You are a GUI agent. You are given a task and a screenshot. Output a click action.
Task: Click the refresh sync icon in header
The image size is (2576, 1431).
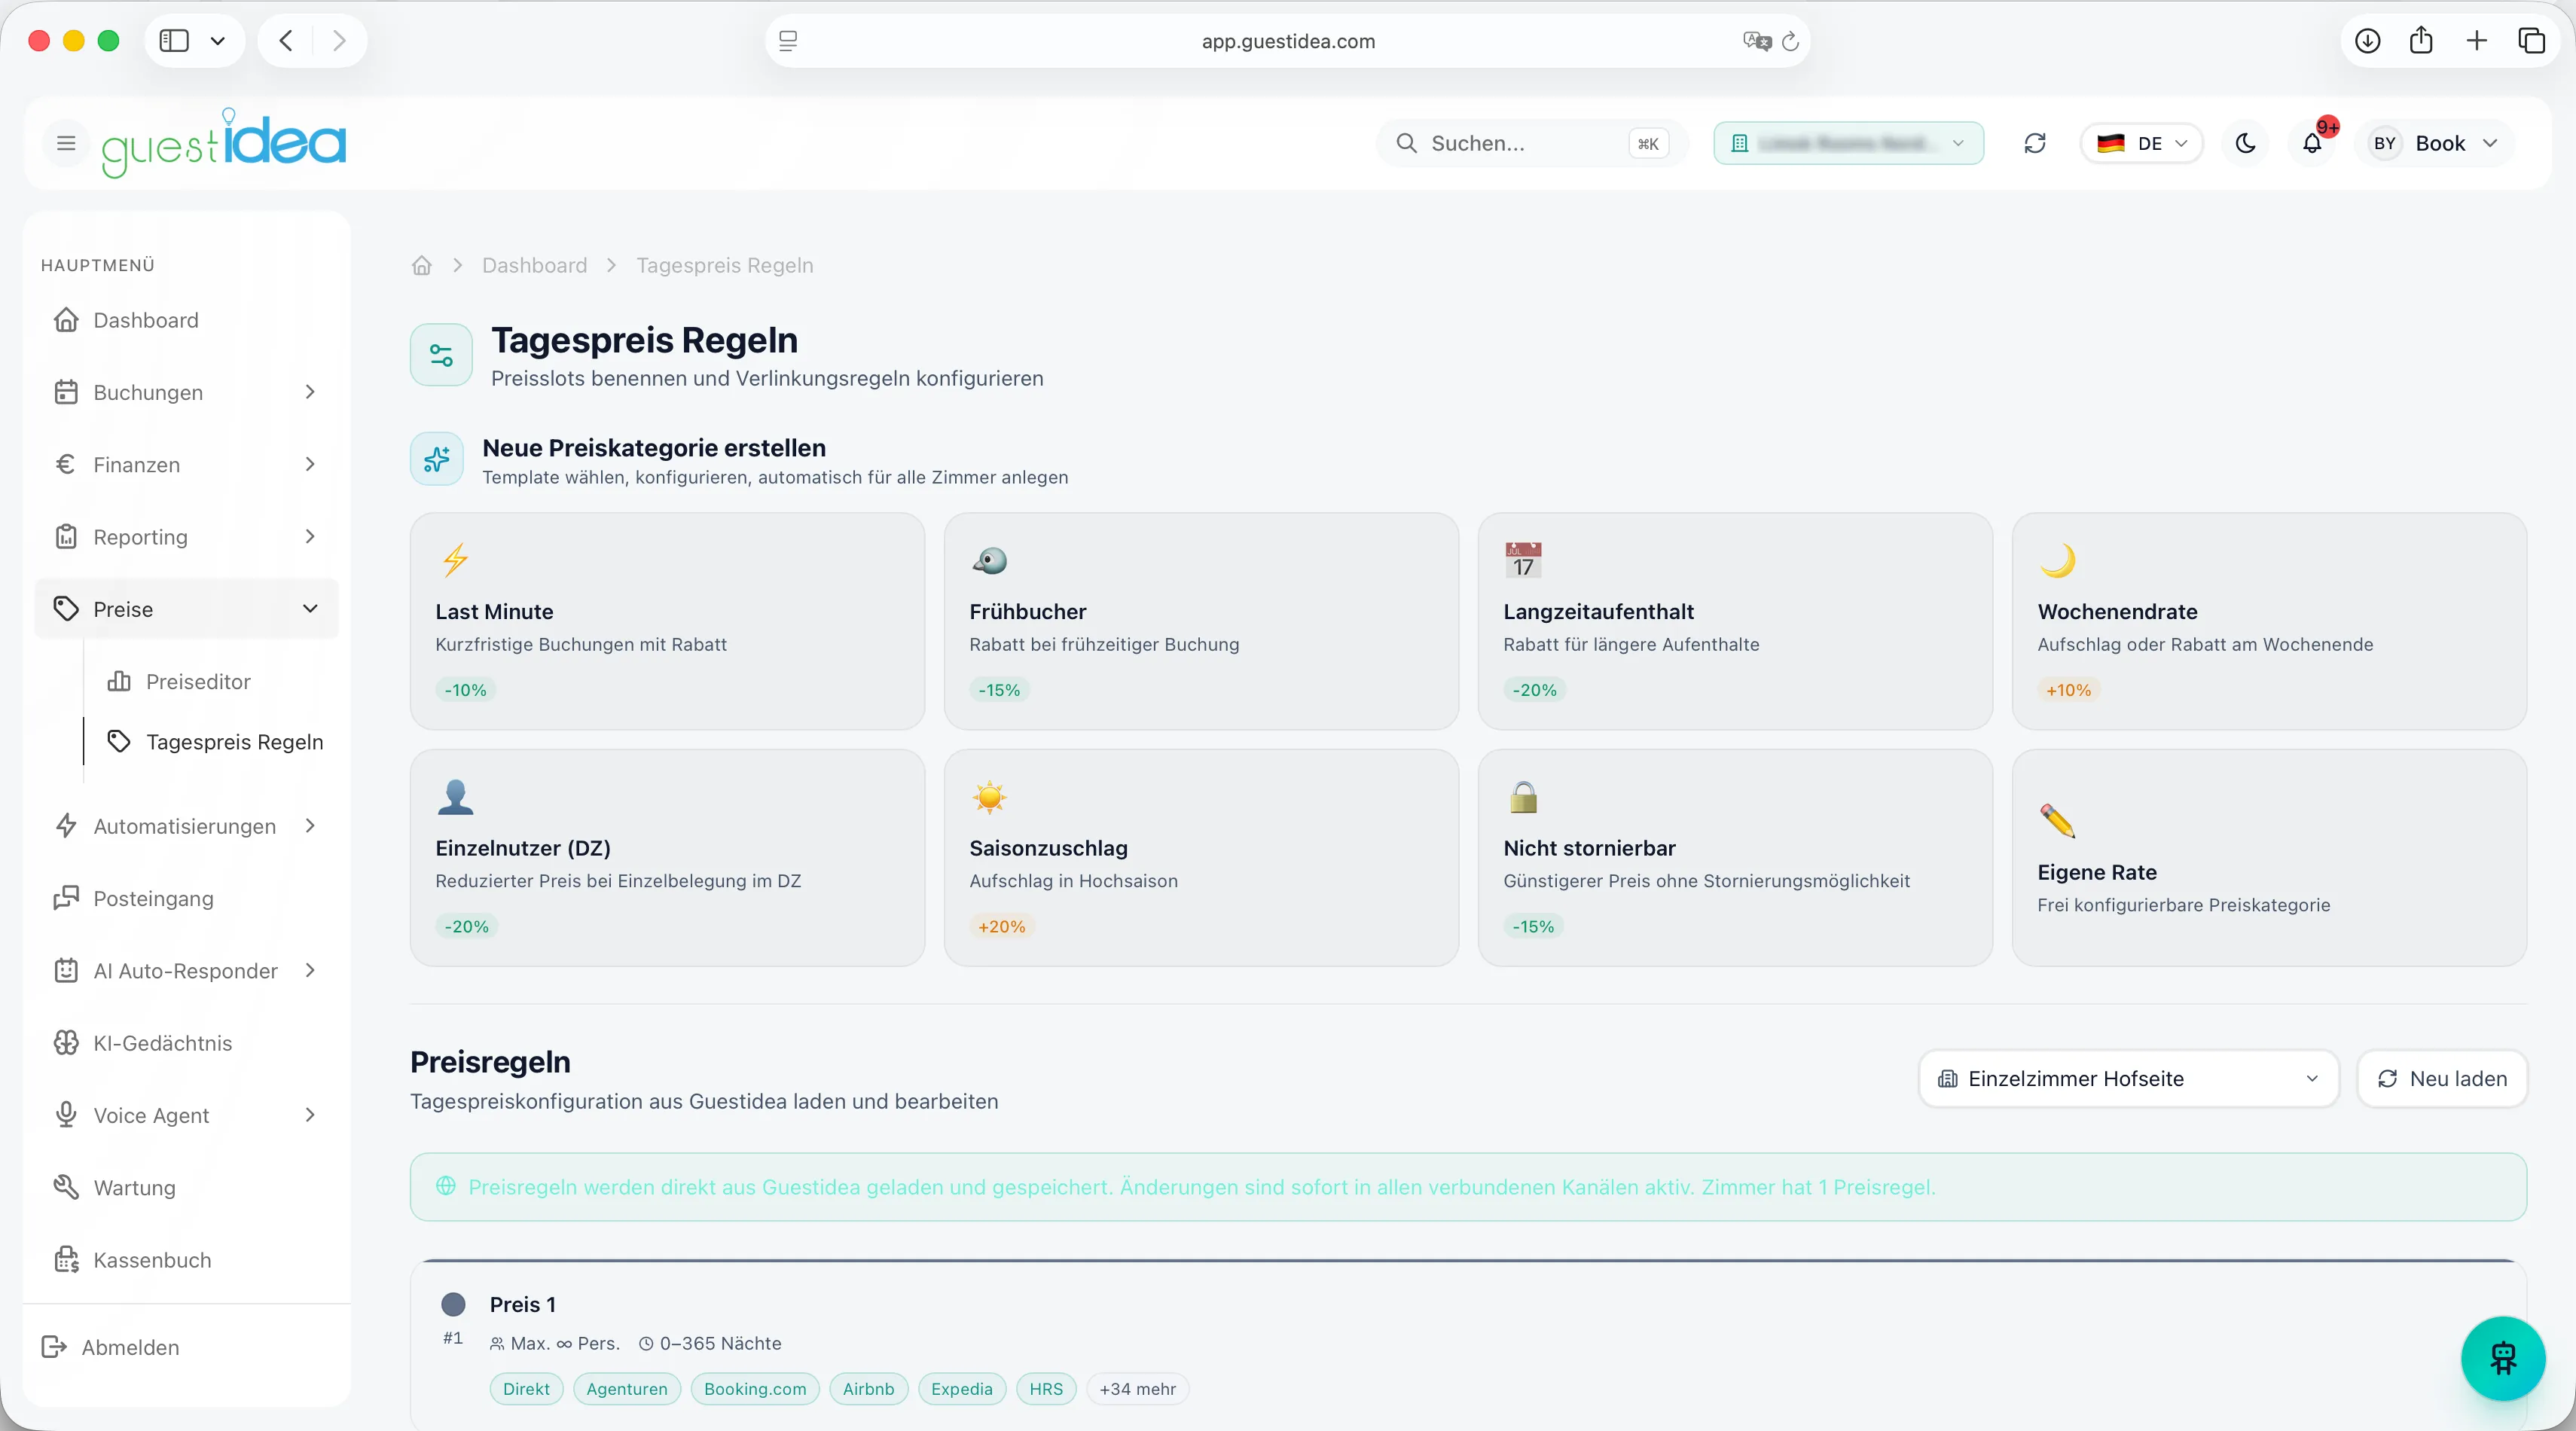pos(2035,143)
